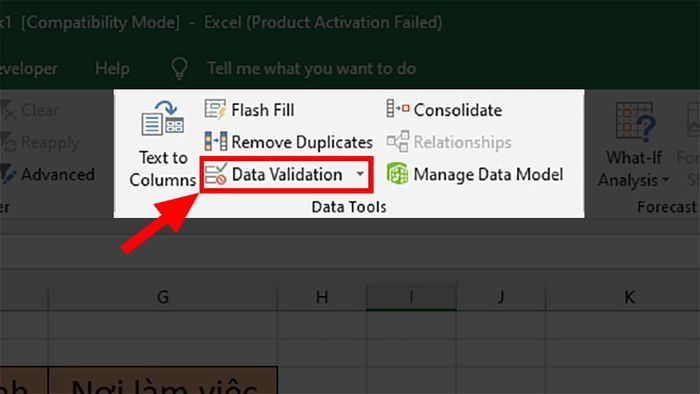The width and height of the screenshot is (700, 394).
Task: Select the Remove Duplicates icon
Action: coord(216,141)
